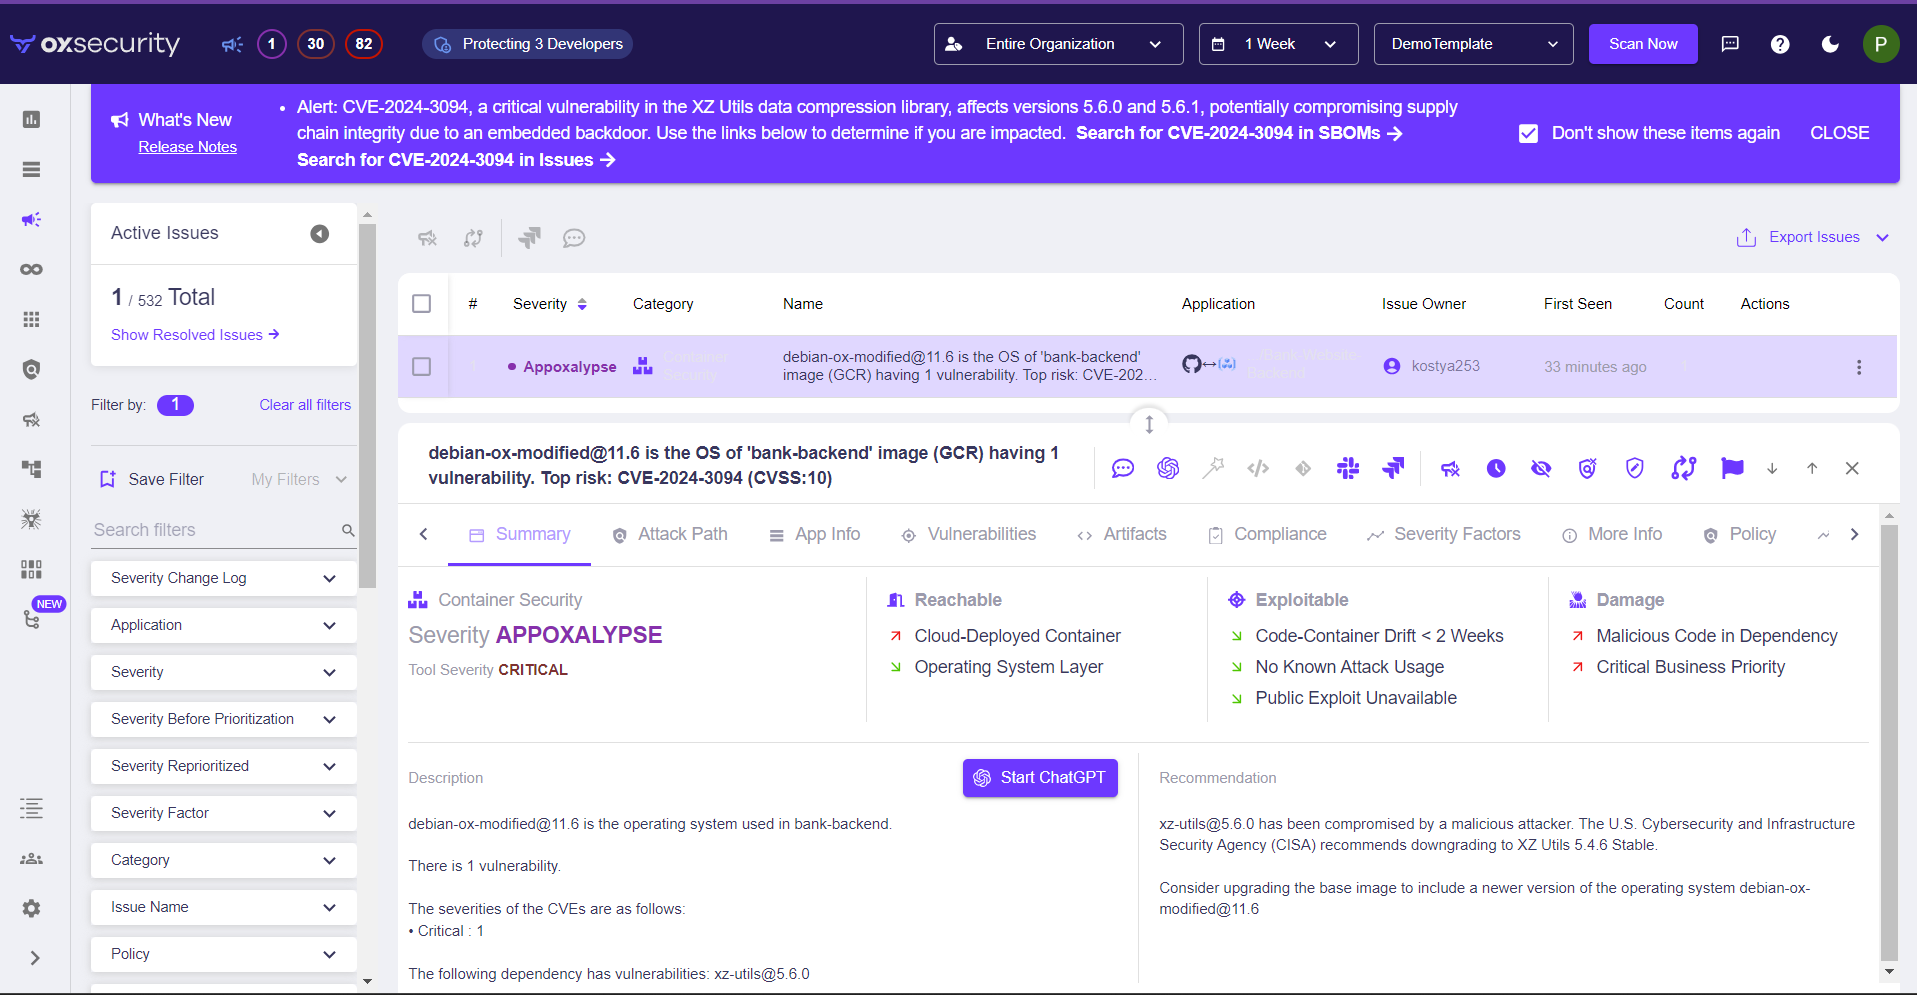Open the dashboard panel in the sidebar
The height and width of the screenshot is (995, 1917).
point(31,119)
